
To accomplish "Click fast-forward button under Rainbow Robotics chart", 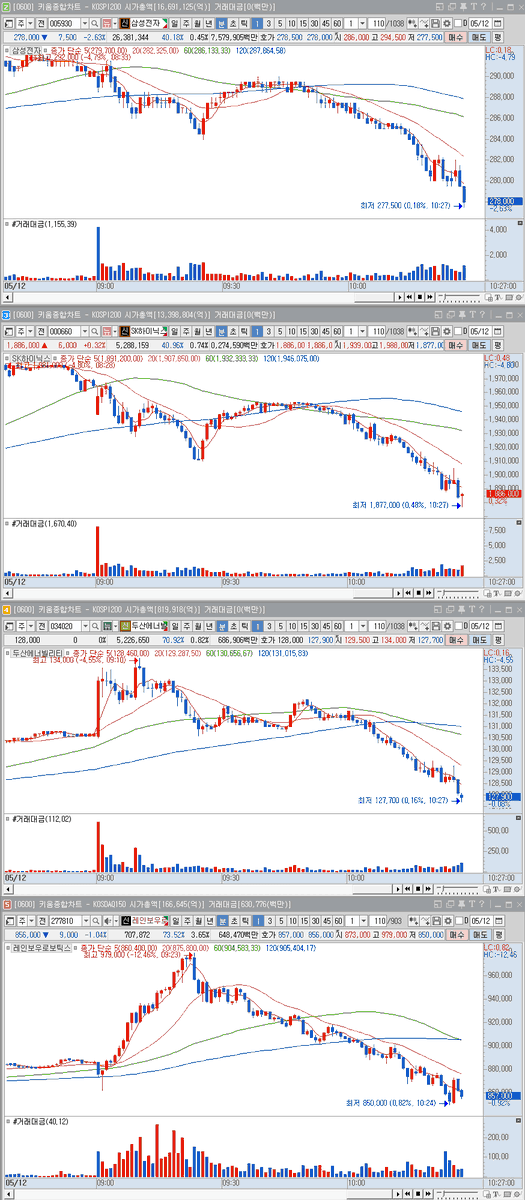I will (x=428, y=1193).
